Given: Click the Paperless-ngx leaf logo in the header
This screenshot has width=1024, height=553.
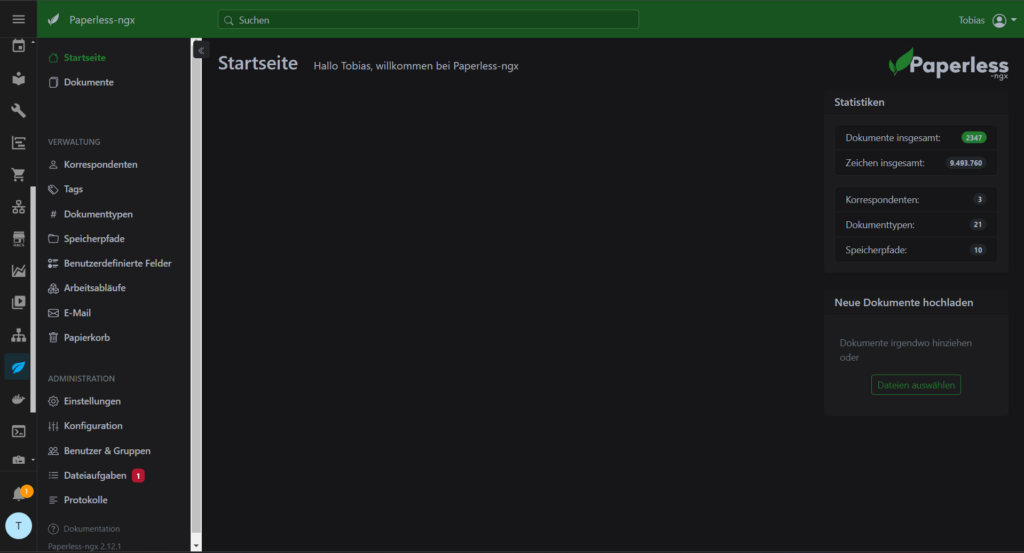Looking at the screenshot, I should pos(54,20).
